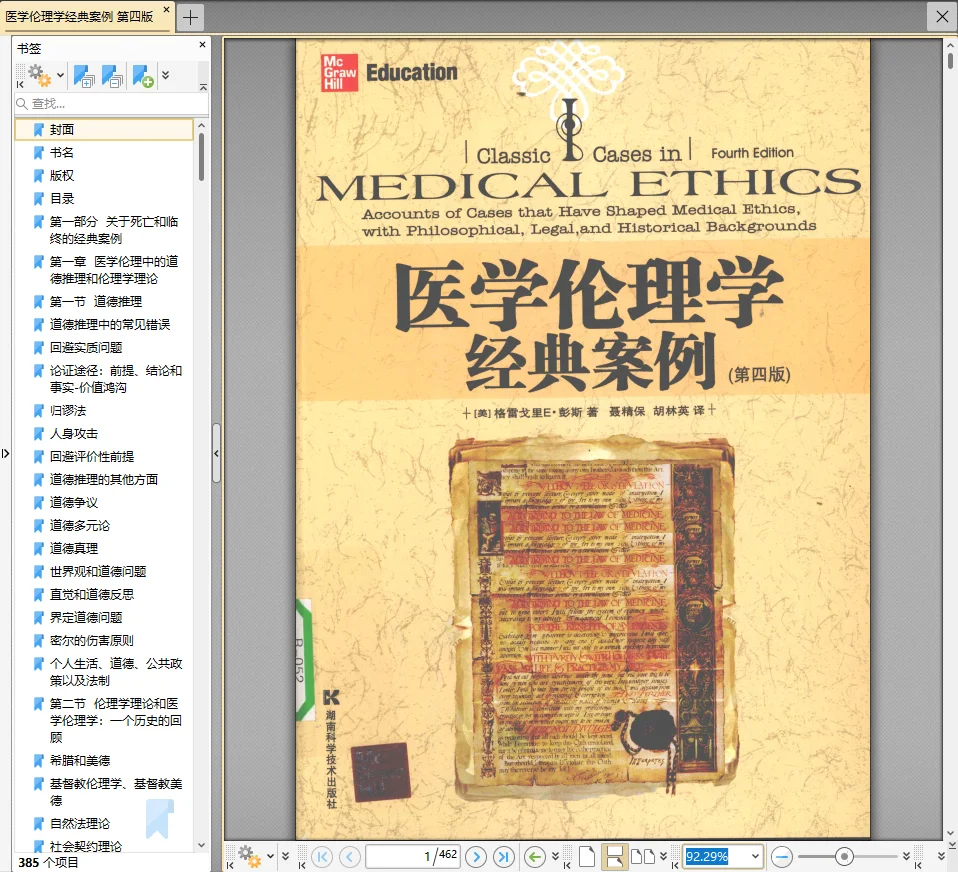Click the book cover page image
958x872 pixels.
coord(583,439)
